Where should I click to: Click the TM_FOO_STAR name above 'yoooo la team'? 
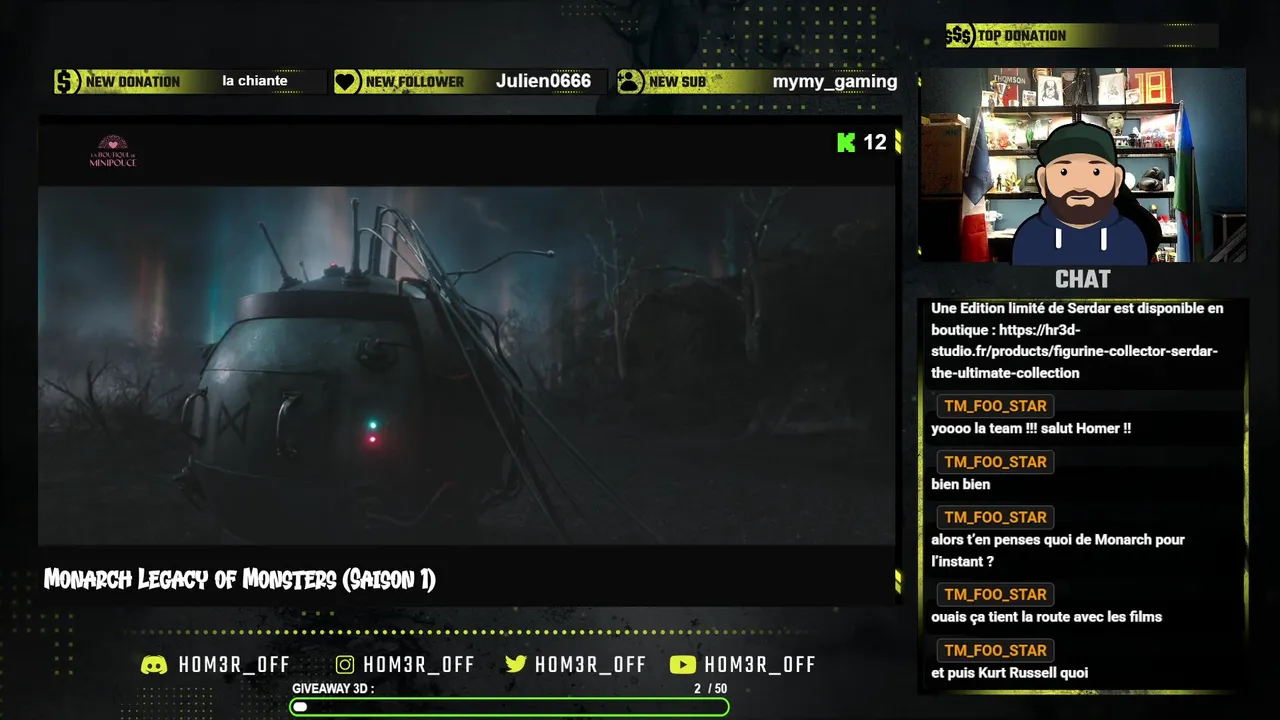click(995, 406)
